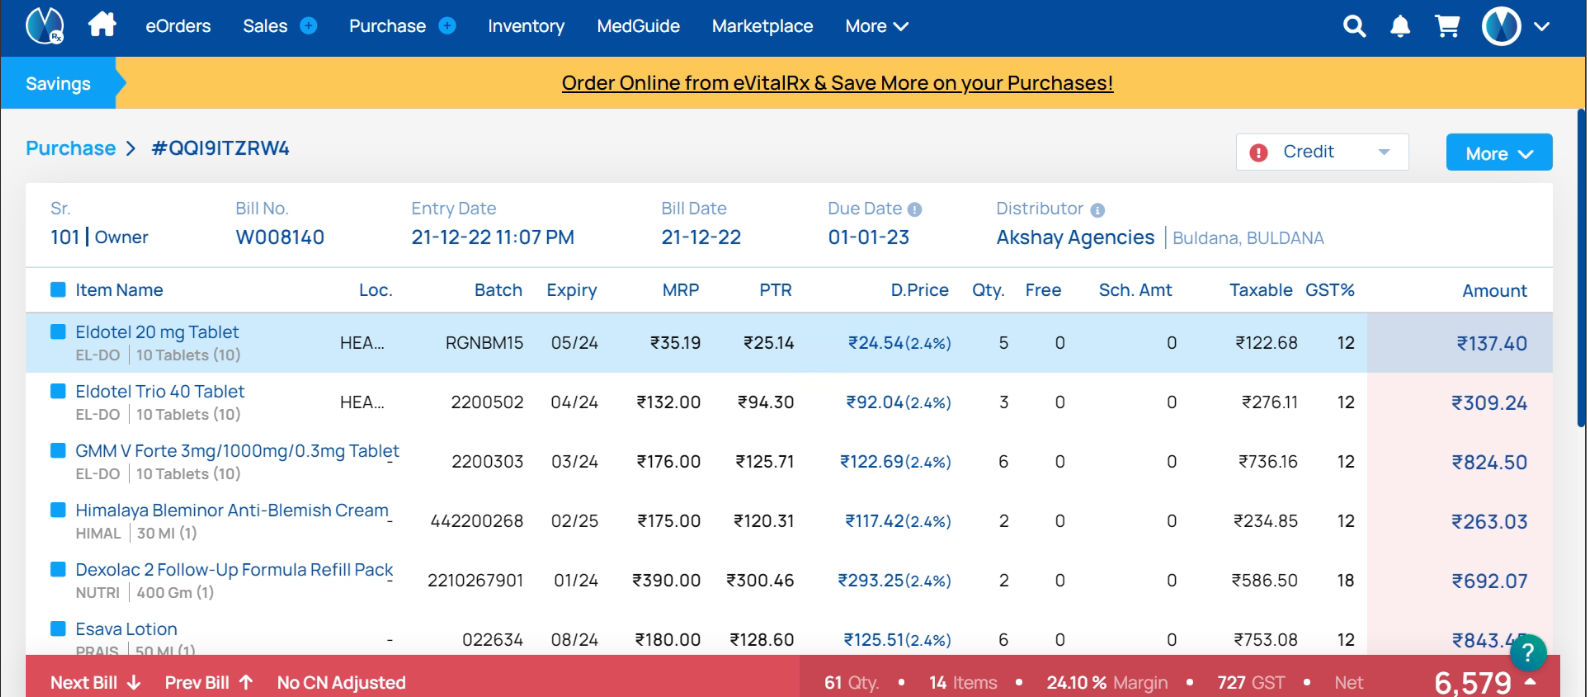Go back to Purchase breadcrumb
This screenshot has height=697, width=1587.
coord(71,148)
